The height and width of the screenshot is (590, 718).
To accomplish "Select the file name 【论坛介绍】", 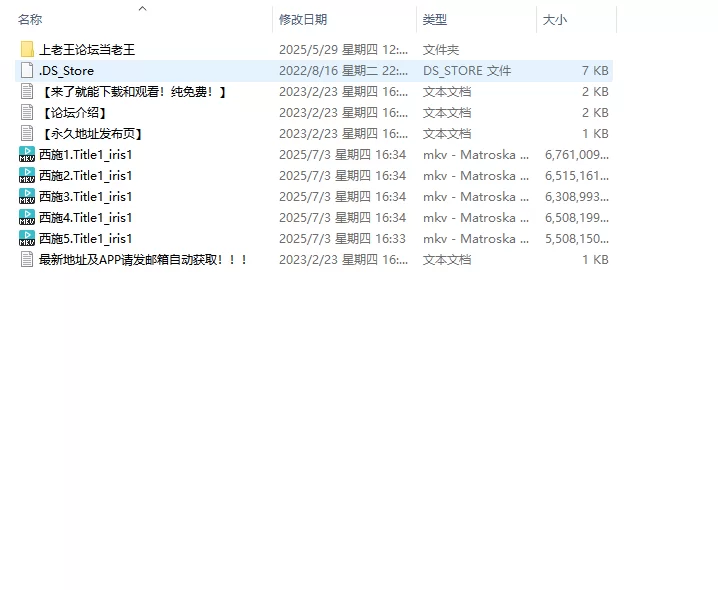I will point(75,113).
